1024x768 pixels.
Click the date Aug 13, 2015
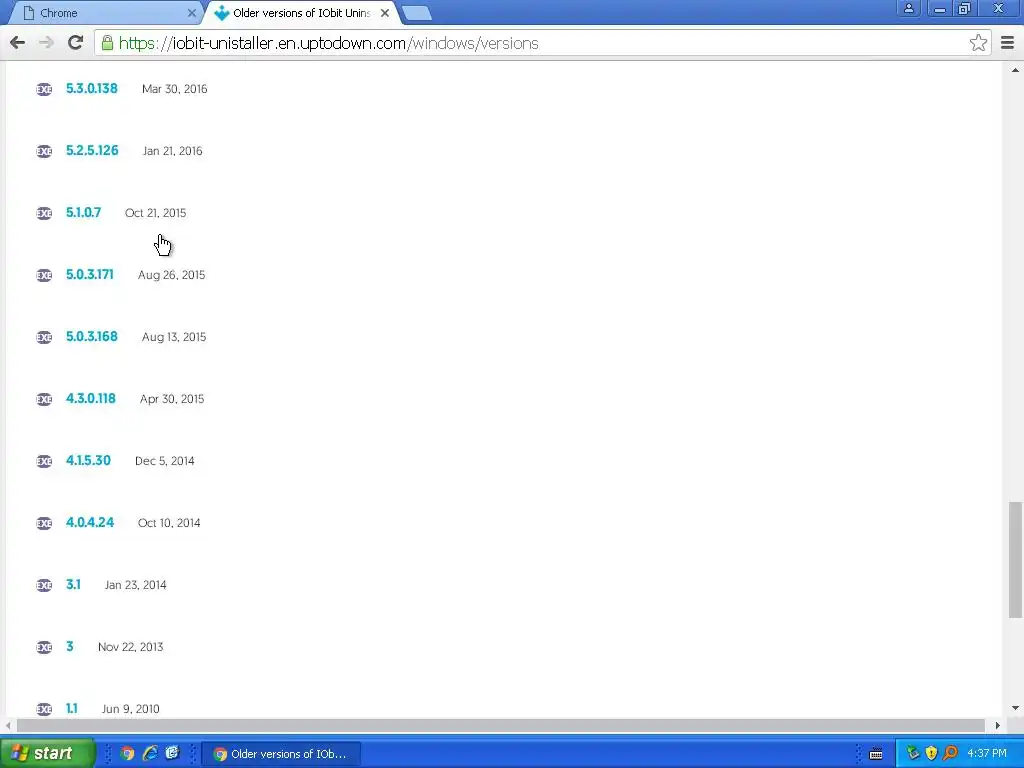coord(174,337)
